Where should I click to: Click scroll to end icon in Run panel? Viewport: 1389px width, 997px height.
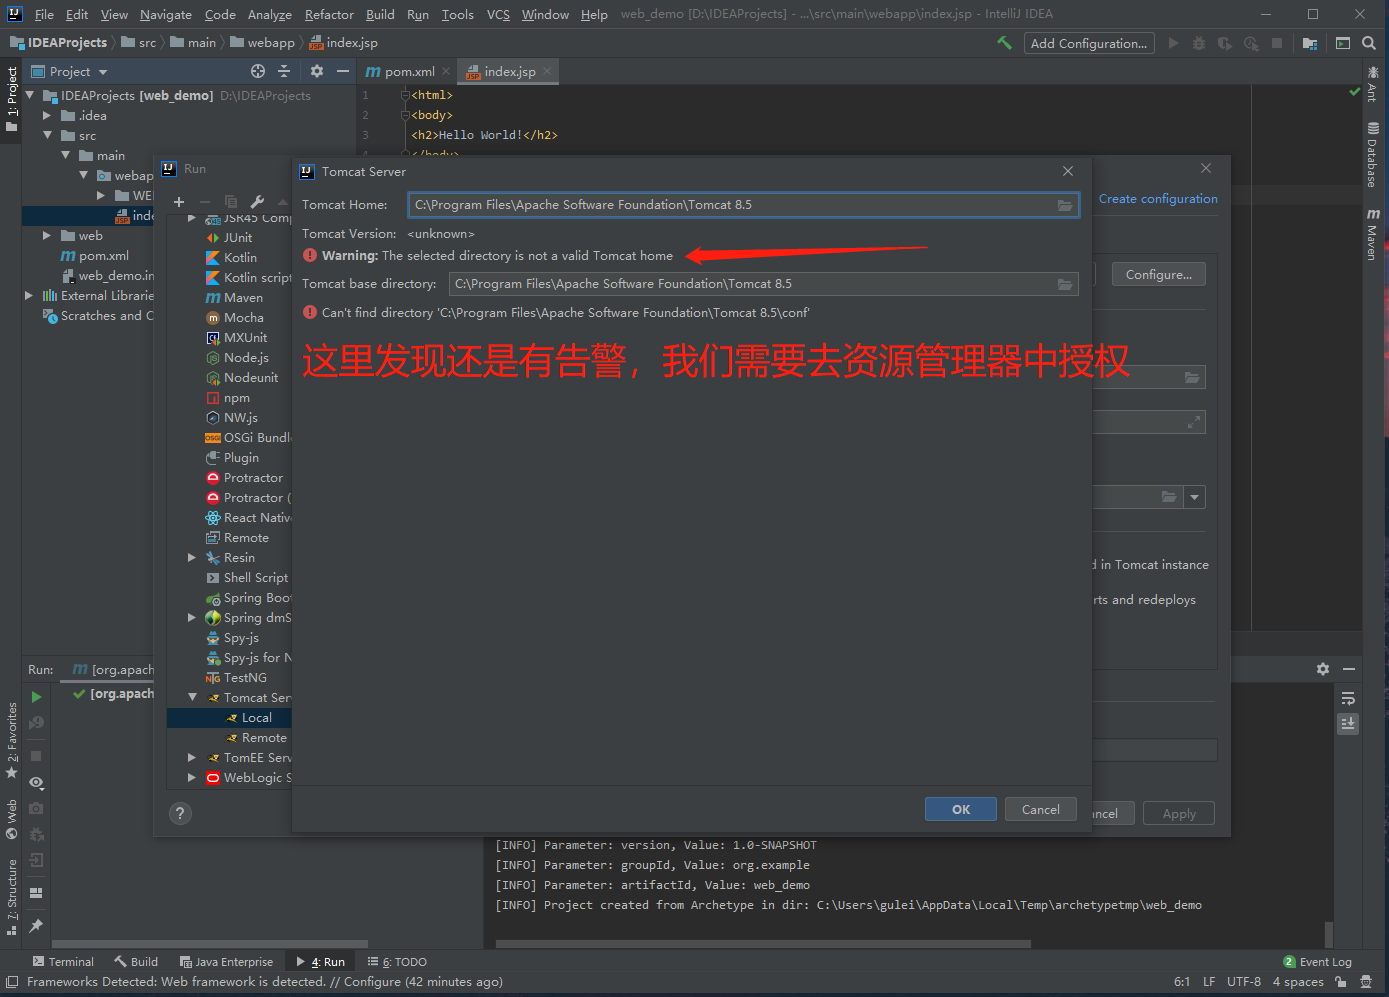[1348, 723]
